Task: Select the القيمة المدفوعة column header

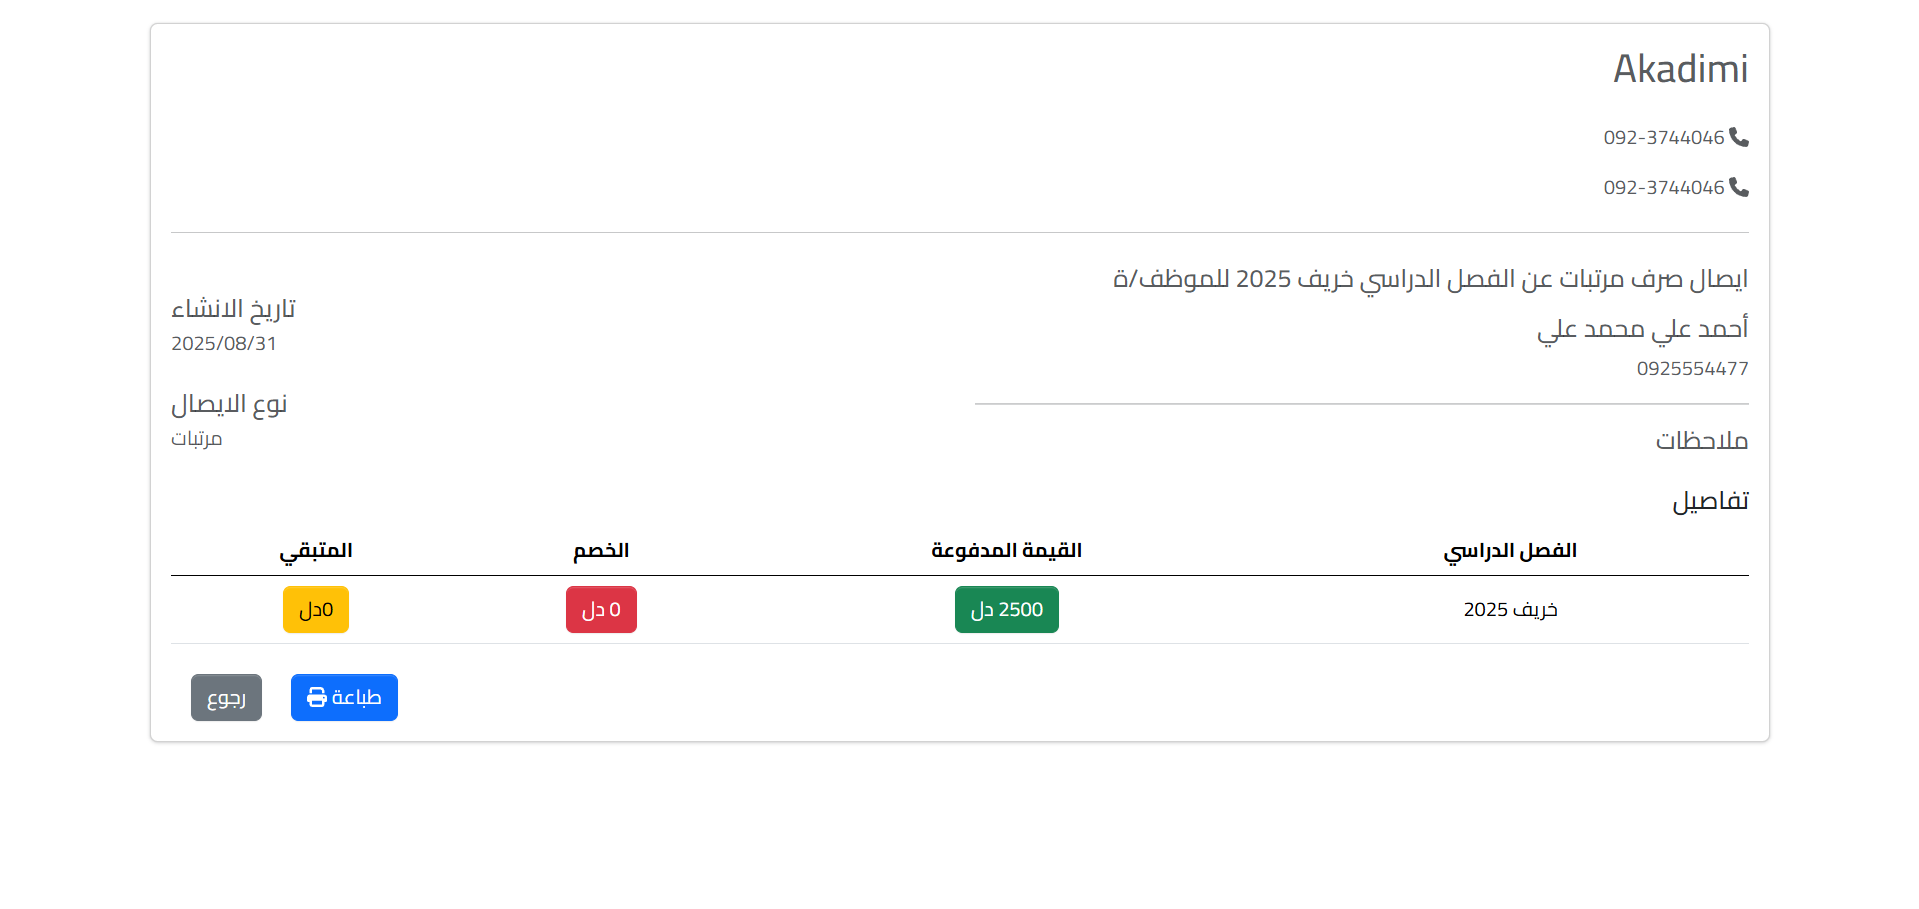Action: coord(1006,551)
